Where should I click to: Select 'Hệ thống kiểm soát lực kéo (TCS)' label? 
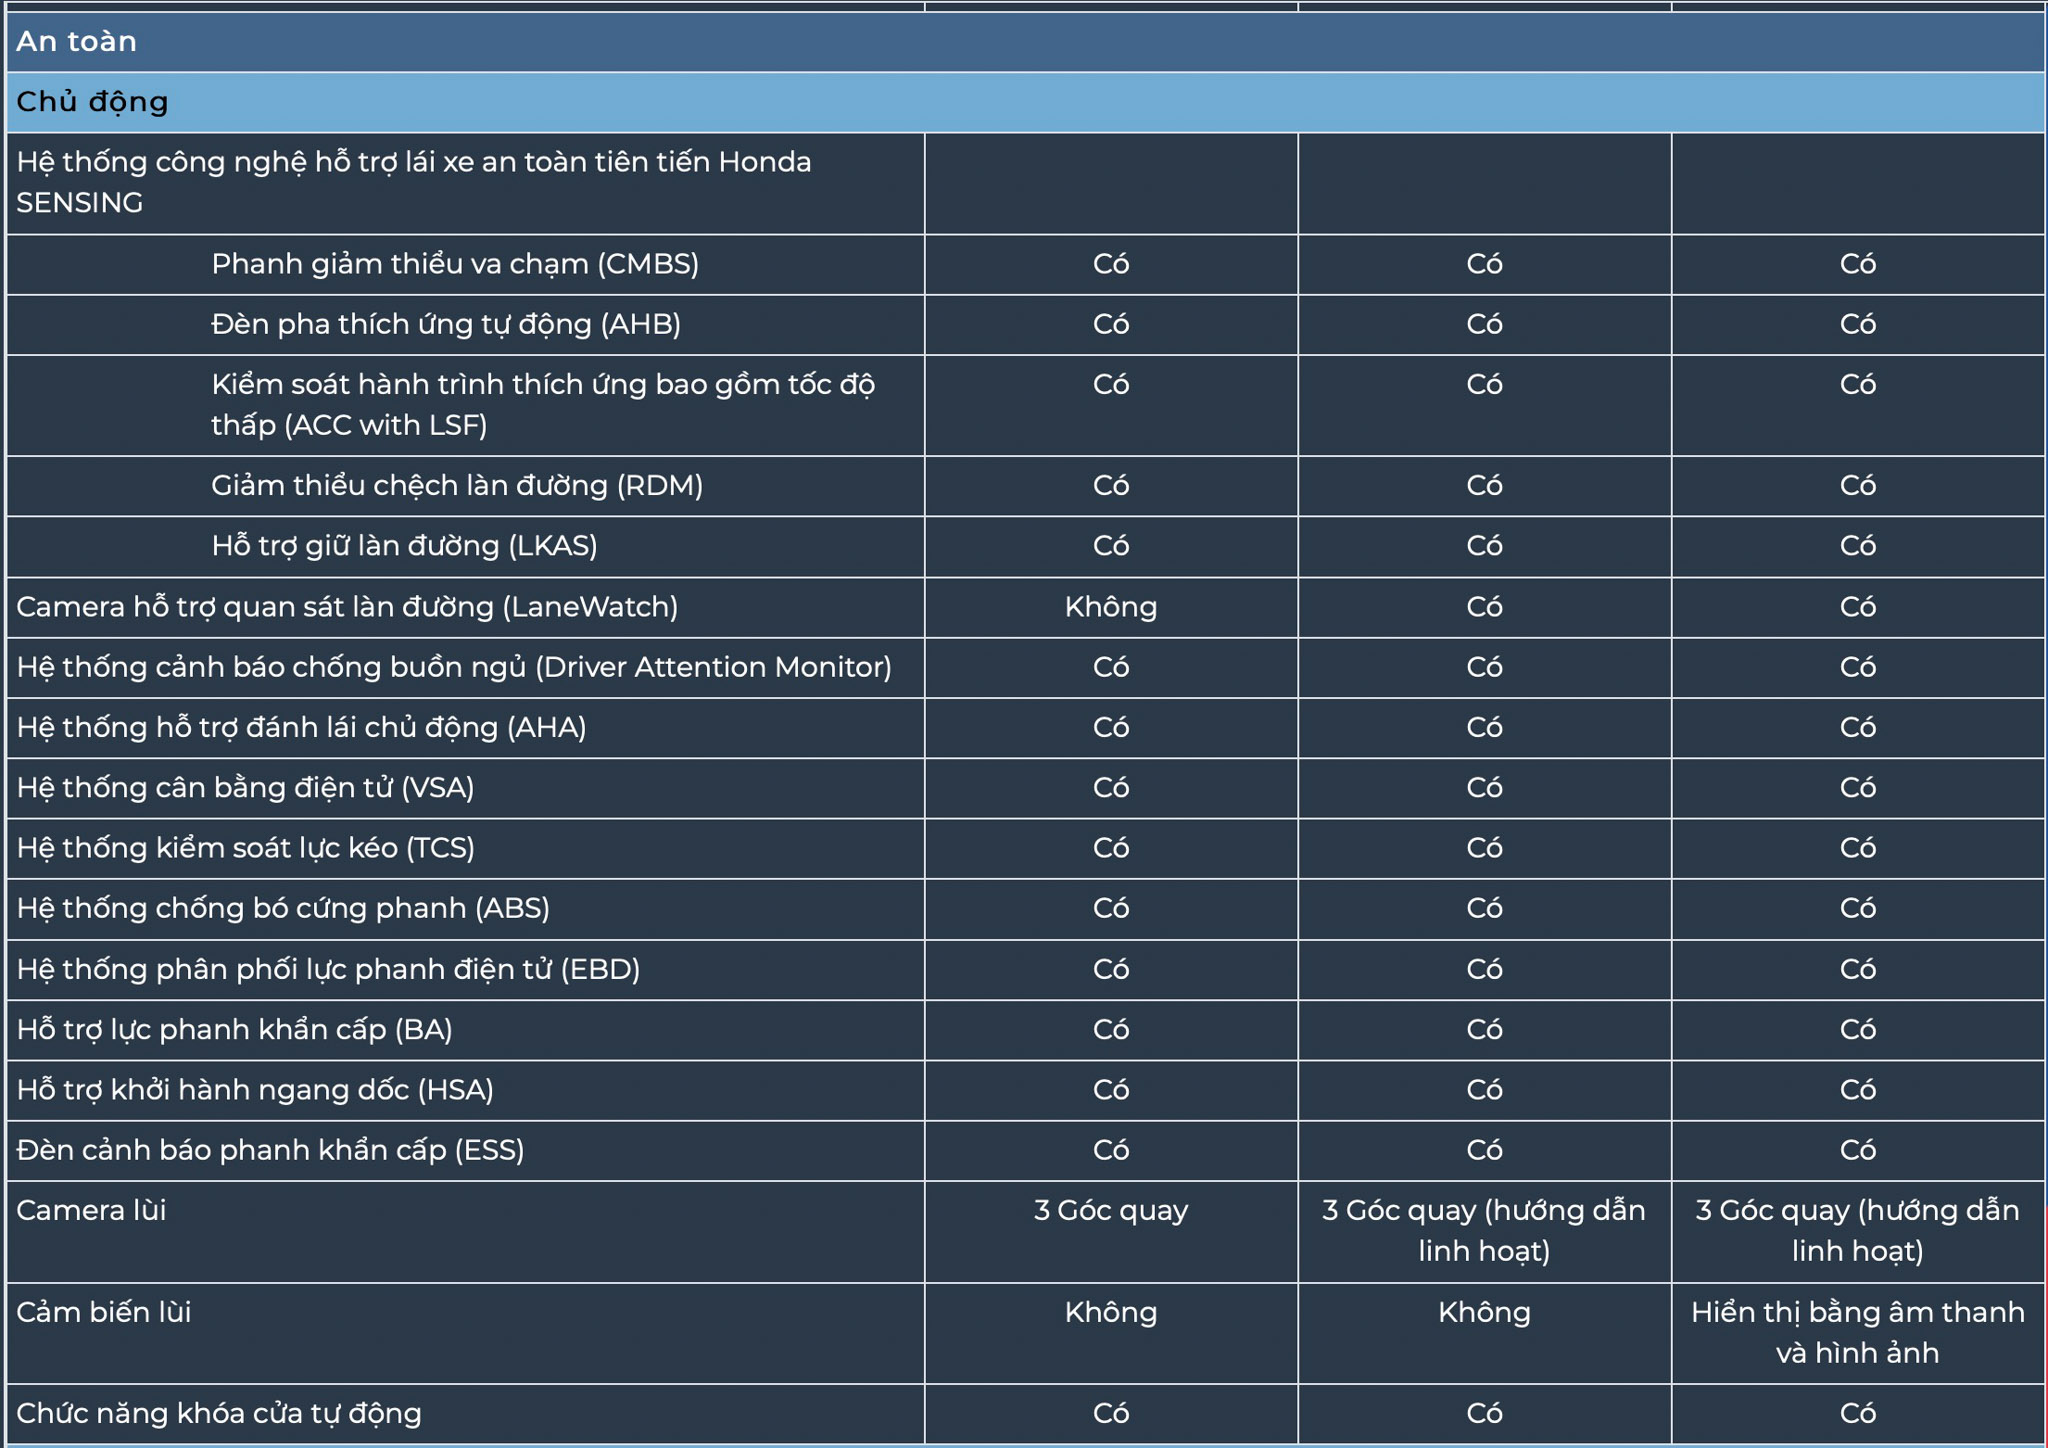click(245, 848)
